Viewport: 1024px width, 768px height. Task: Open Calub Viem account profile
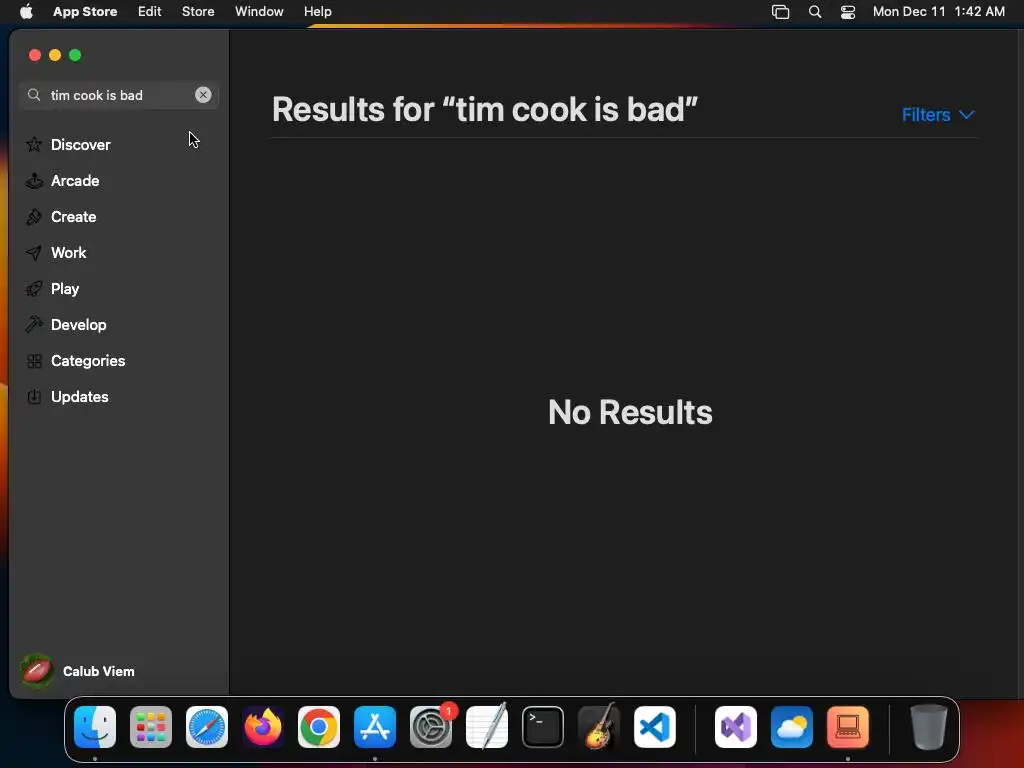[x=78, y=671]
